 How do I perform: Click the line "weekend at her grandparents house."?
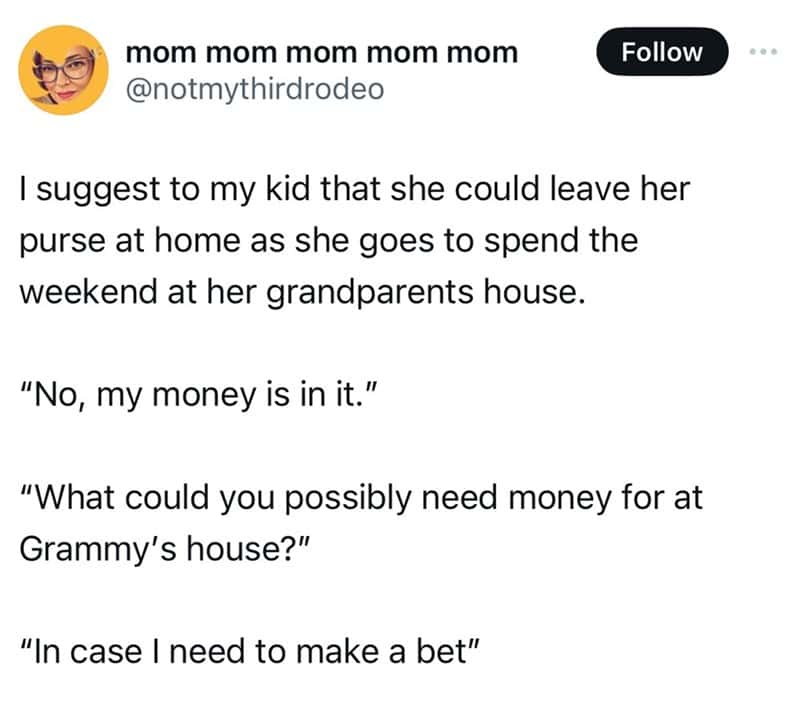click(x=302, y=293)
